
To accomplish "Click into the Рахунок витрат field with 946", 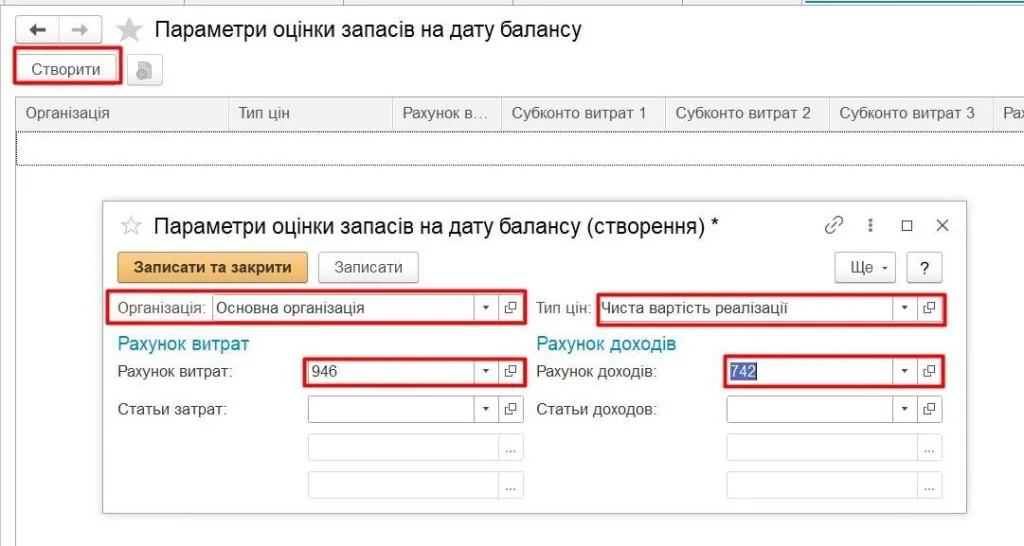I will click(x=391, y=372).
